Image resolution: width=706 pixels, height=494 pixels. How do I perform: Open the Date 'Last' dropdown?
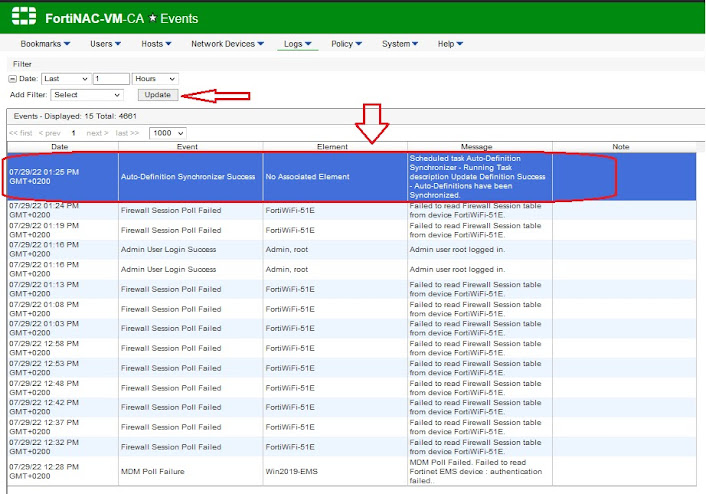click(66, 79)
